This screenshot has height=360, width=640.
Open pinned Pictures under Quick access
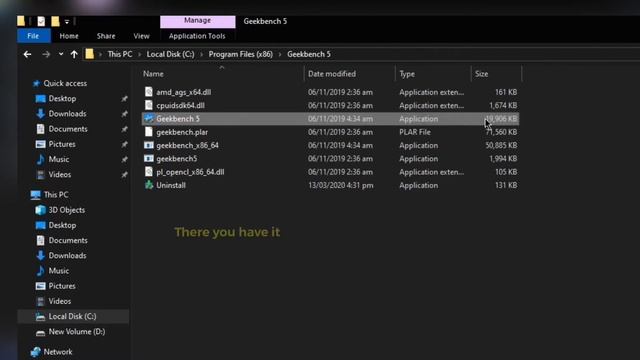click(62, 144)
